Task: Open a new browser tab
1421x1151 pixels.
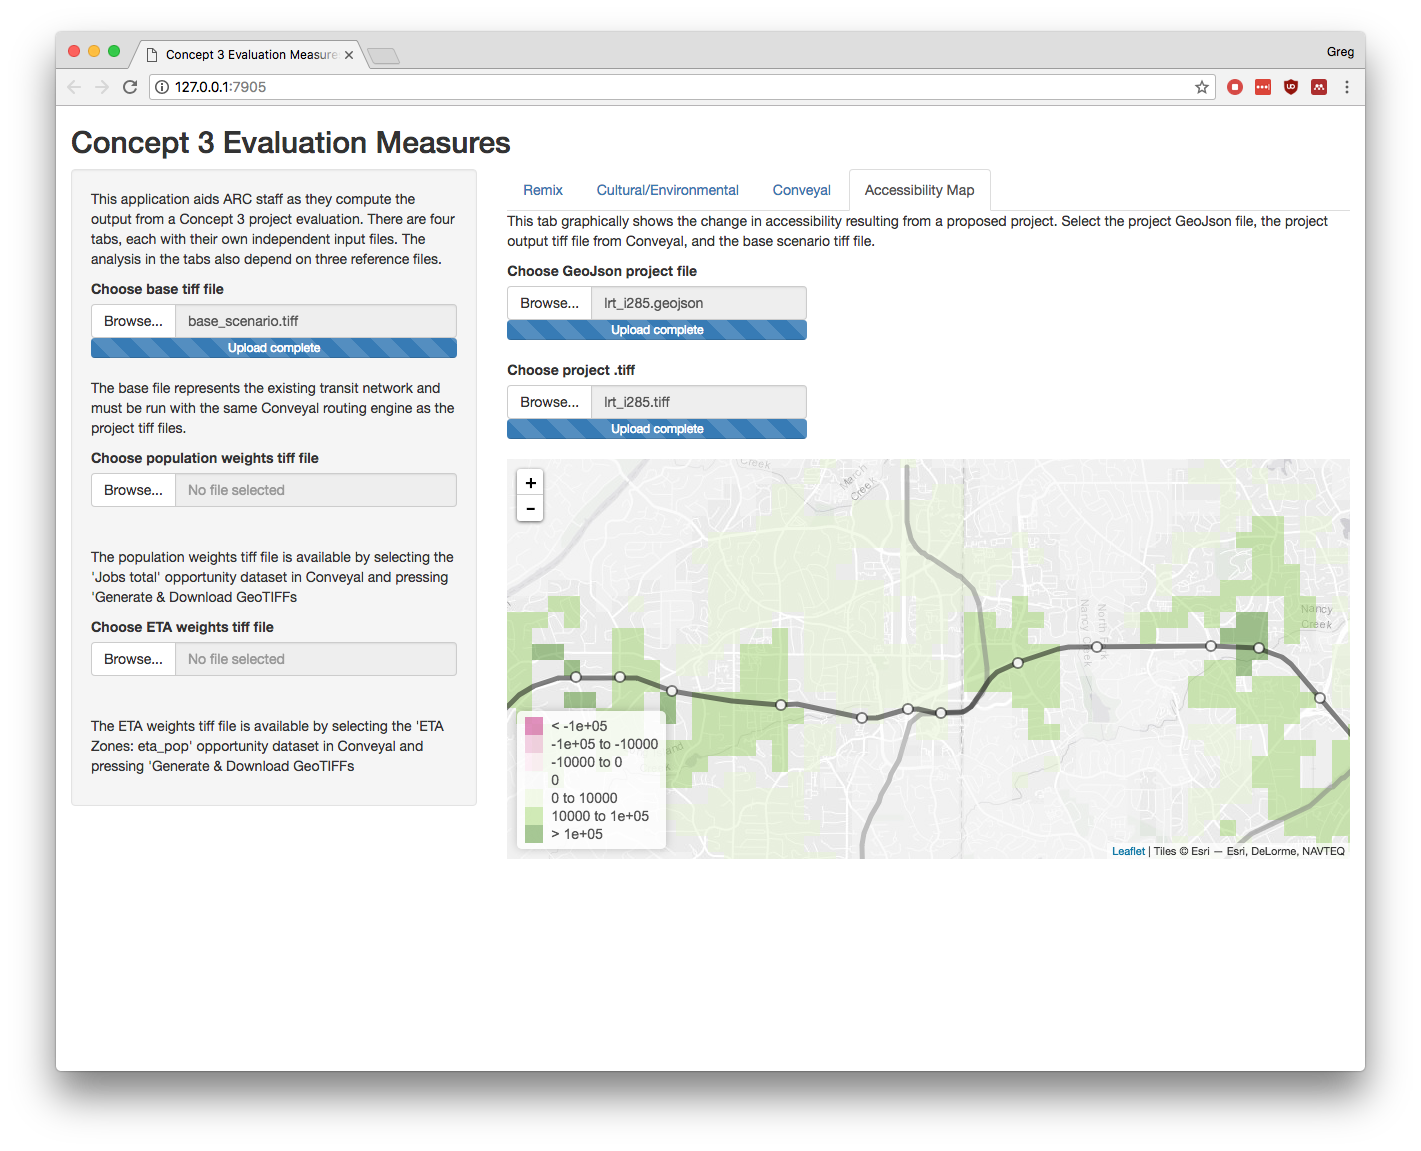Action: tap(383, 56)
